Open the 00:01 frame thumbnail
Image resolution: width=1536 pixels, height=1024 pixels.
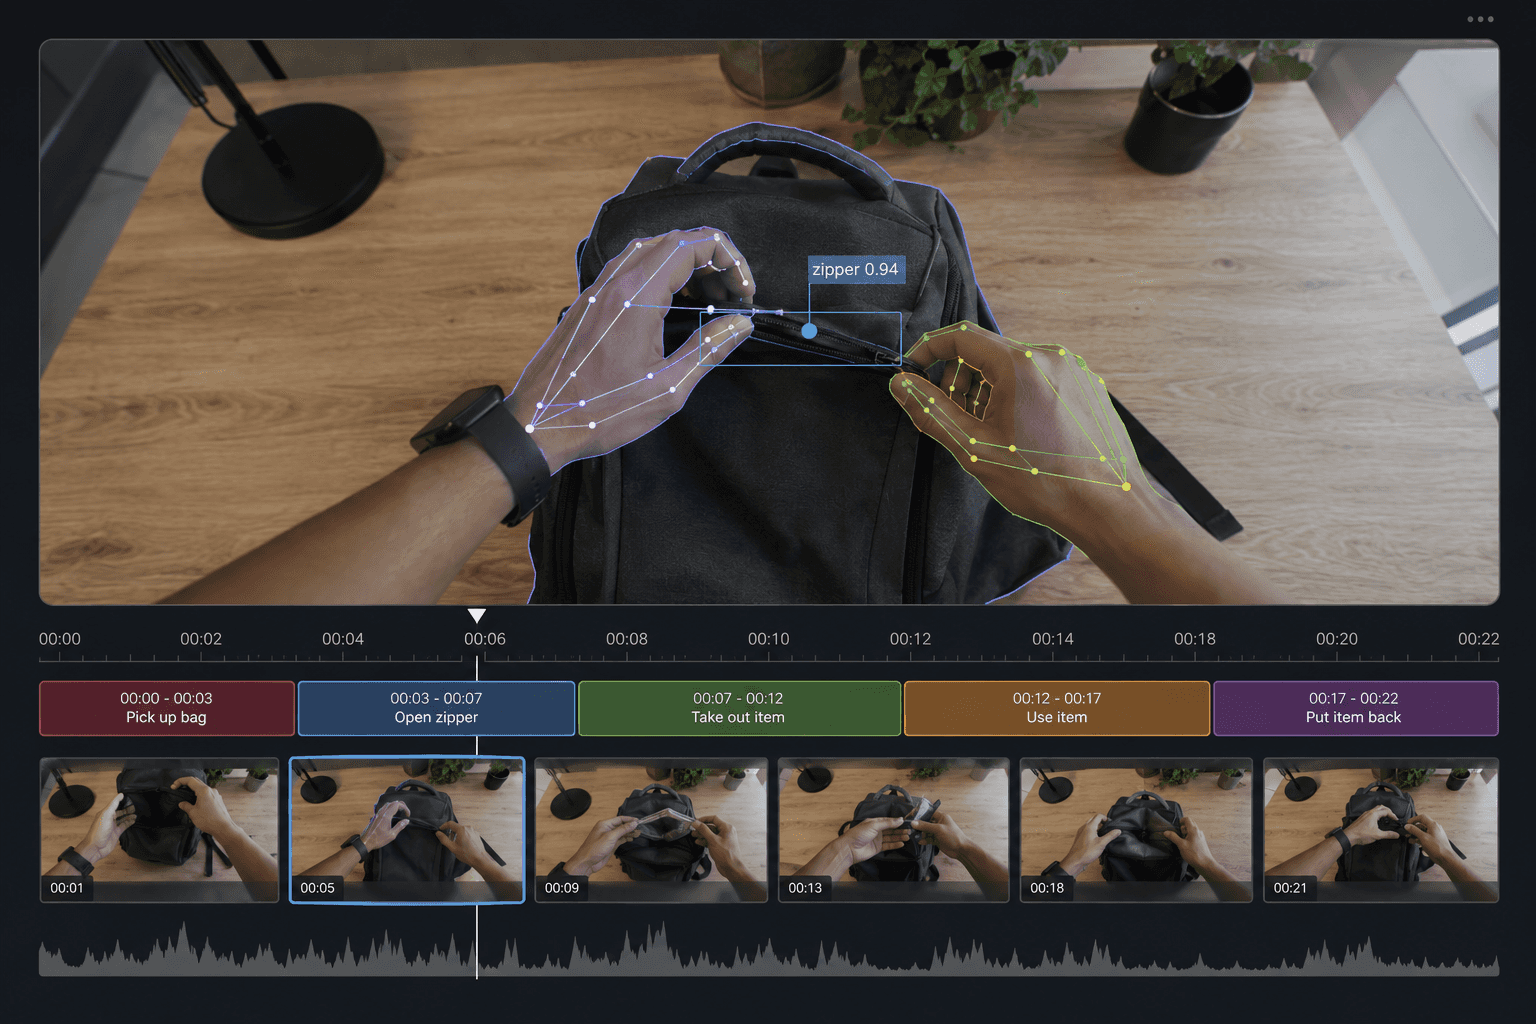[159, 830]
